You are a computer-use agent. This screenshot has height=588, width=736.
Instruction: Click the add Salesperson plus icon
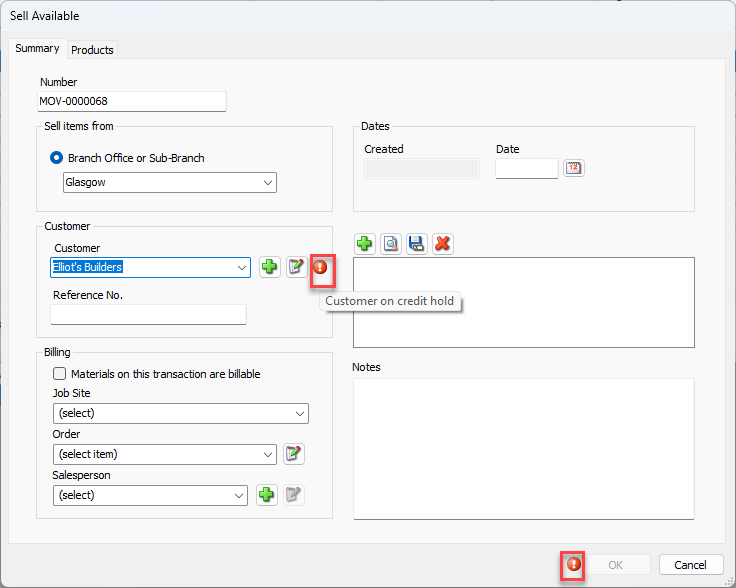point(267,495)
